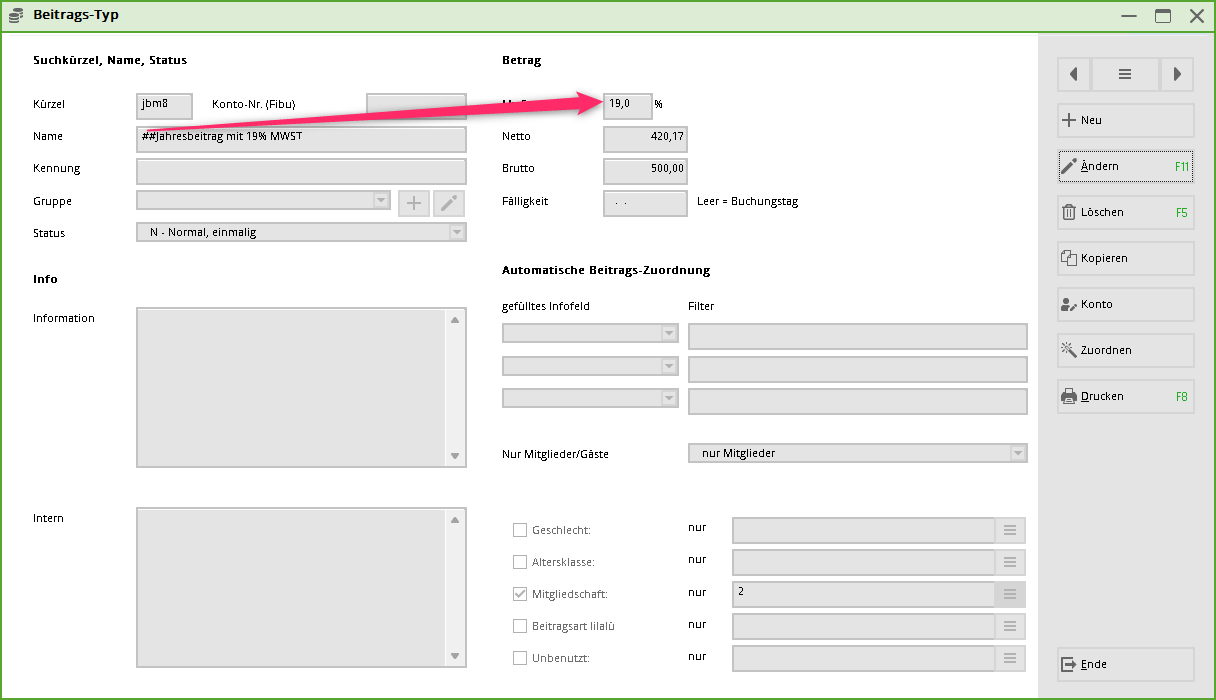The width and height of the screenshot is (1216, 700).
Task: Expand the Status dropdown
Action: point(457,233)
